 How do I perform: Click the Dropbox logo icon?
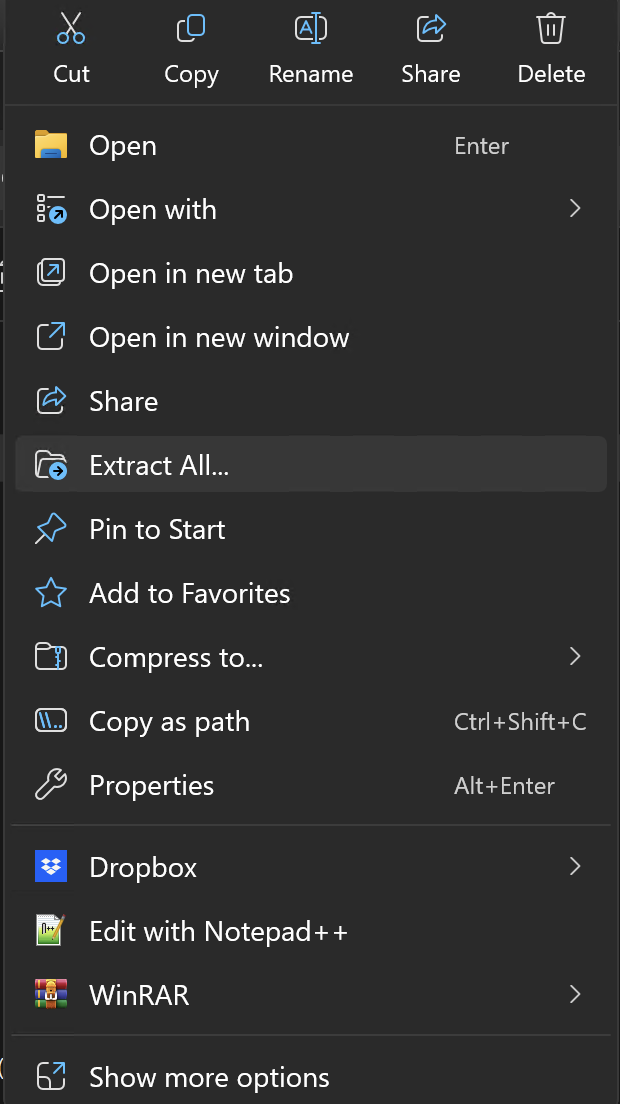click(51, 867)
